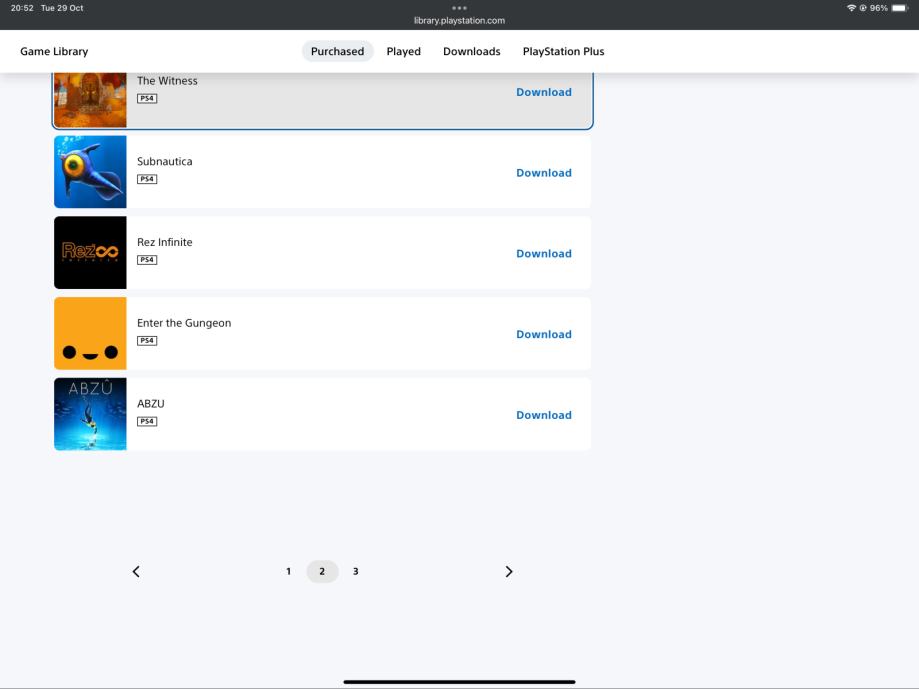Tap the Wi-Fi status icon
Viewport: 919px width, 689px height.
click(851, 8)
